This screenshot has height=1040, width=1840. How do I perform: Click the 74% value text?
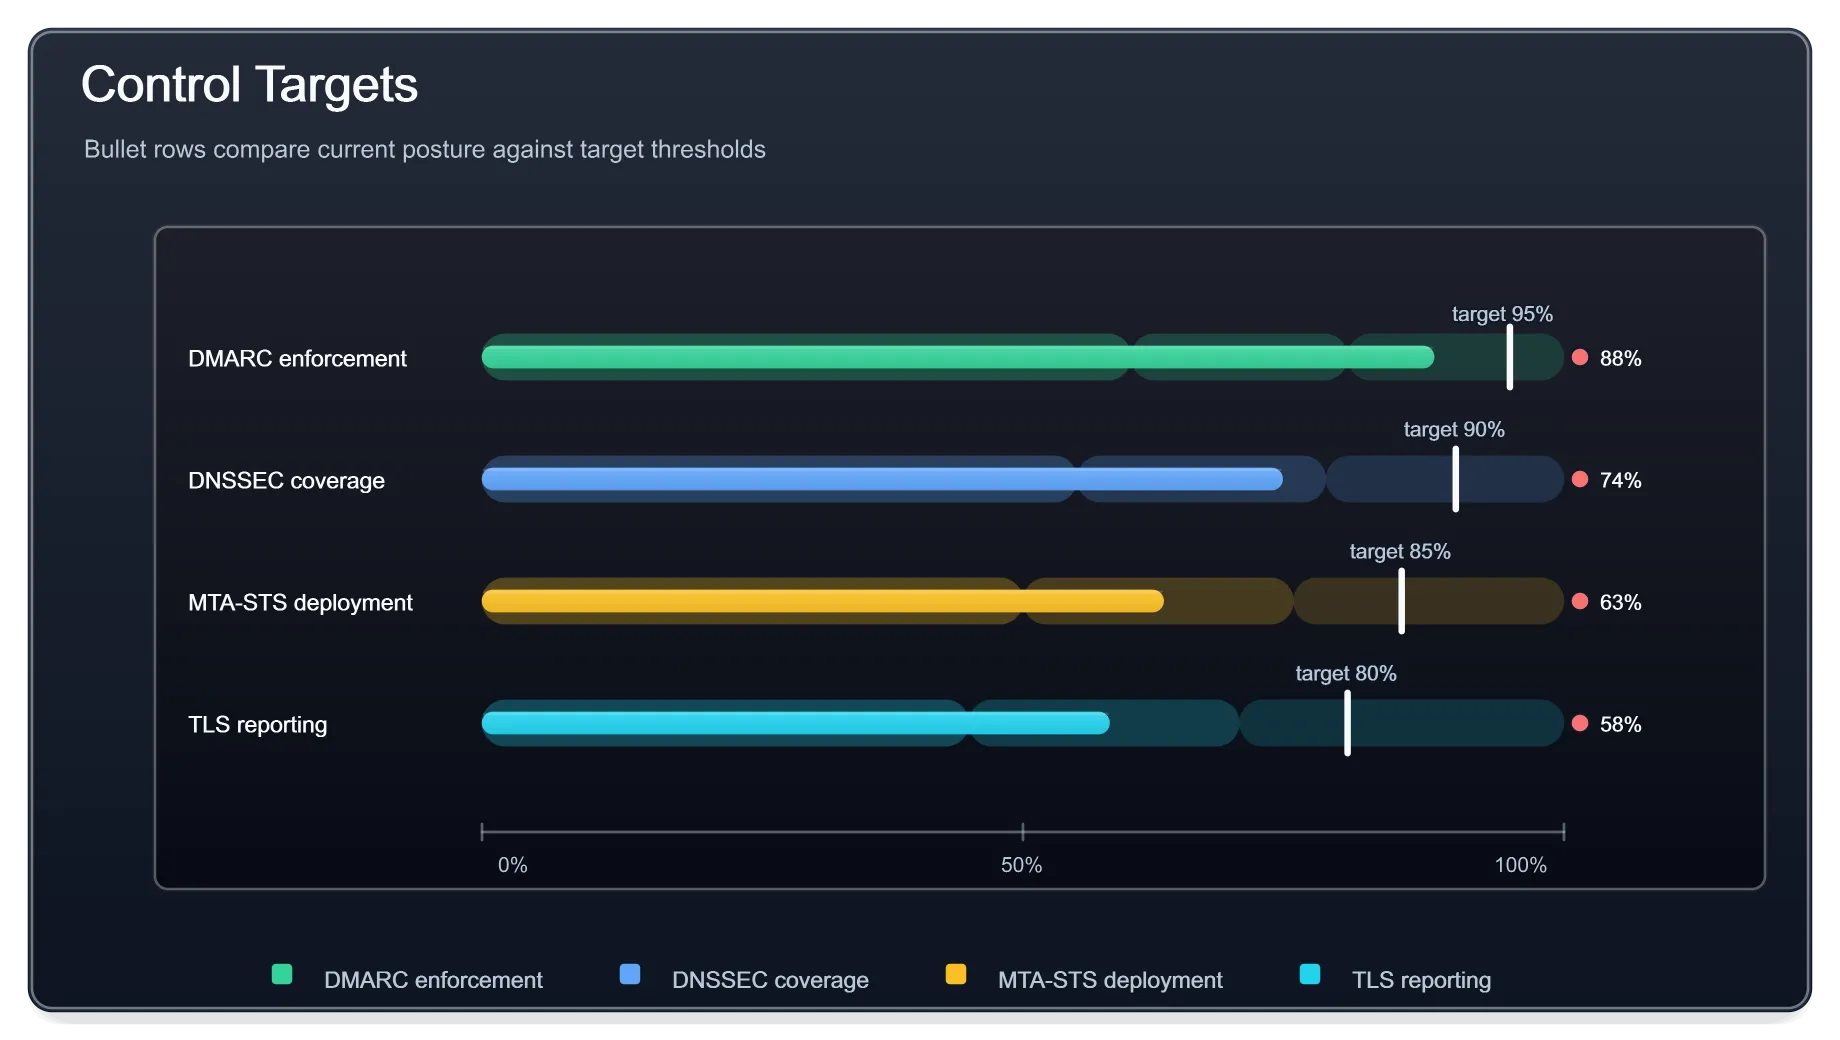click(1620, 480)
